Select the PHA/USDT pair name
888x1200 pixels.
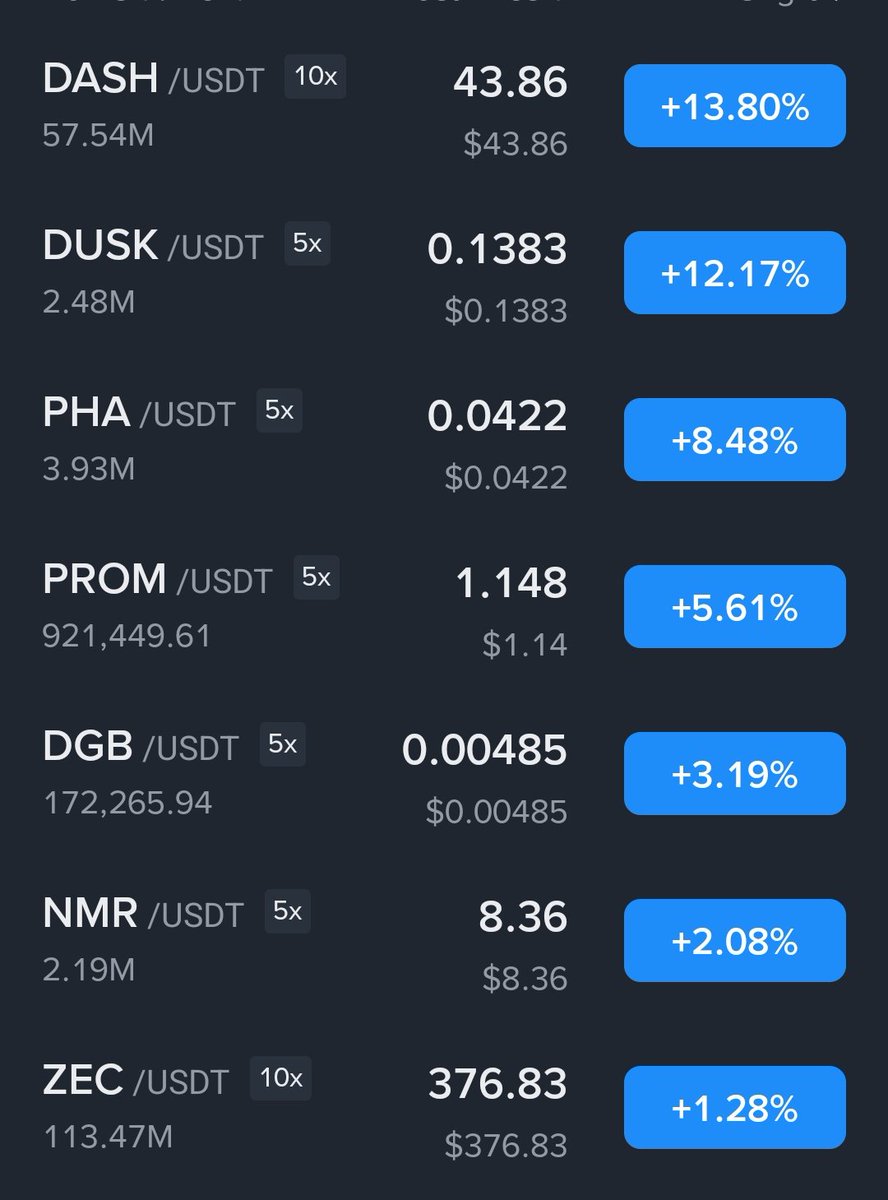pyautogui.click(x=138, y=413)
